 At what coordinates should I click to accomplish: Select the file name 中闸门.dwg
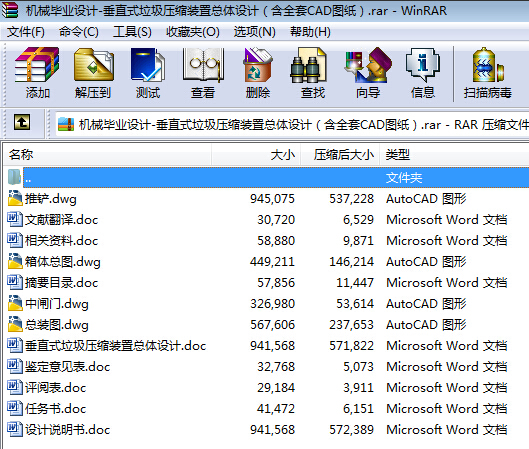tap(57, 304)
